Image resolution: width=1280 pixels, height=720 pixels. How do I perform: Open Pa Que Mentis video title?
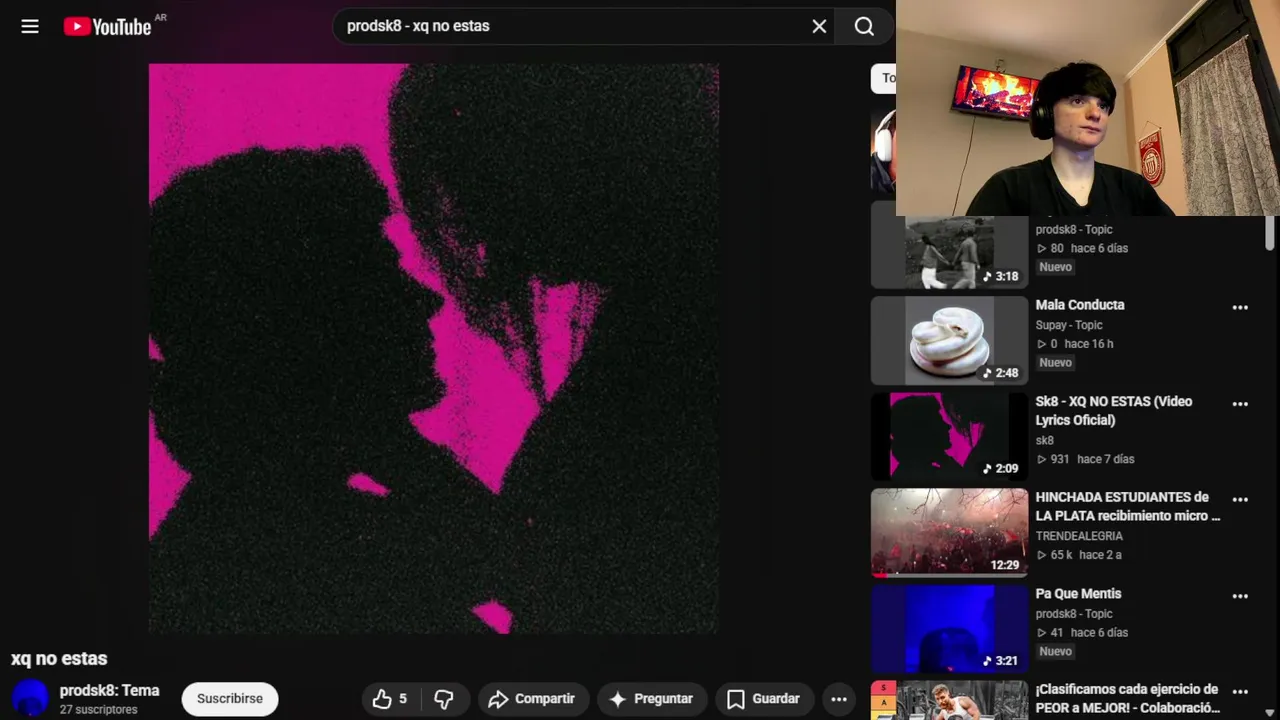pyautogui.click(x=1078, y=594)
